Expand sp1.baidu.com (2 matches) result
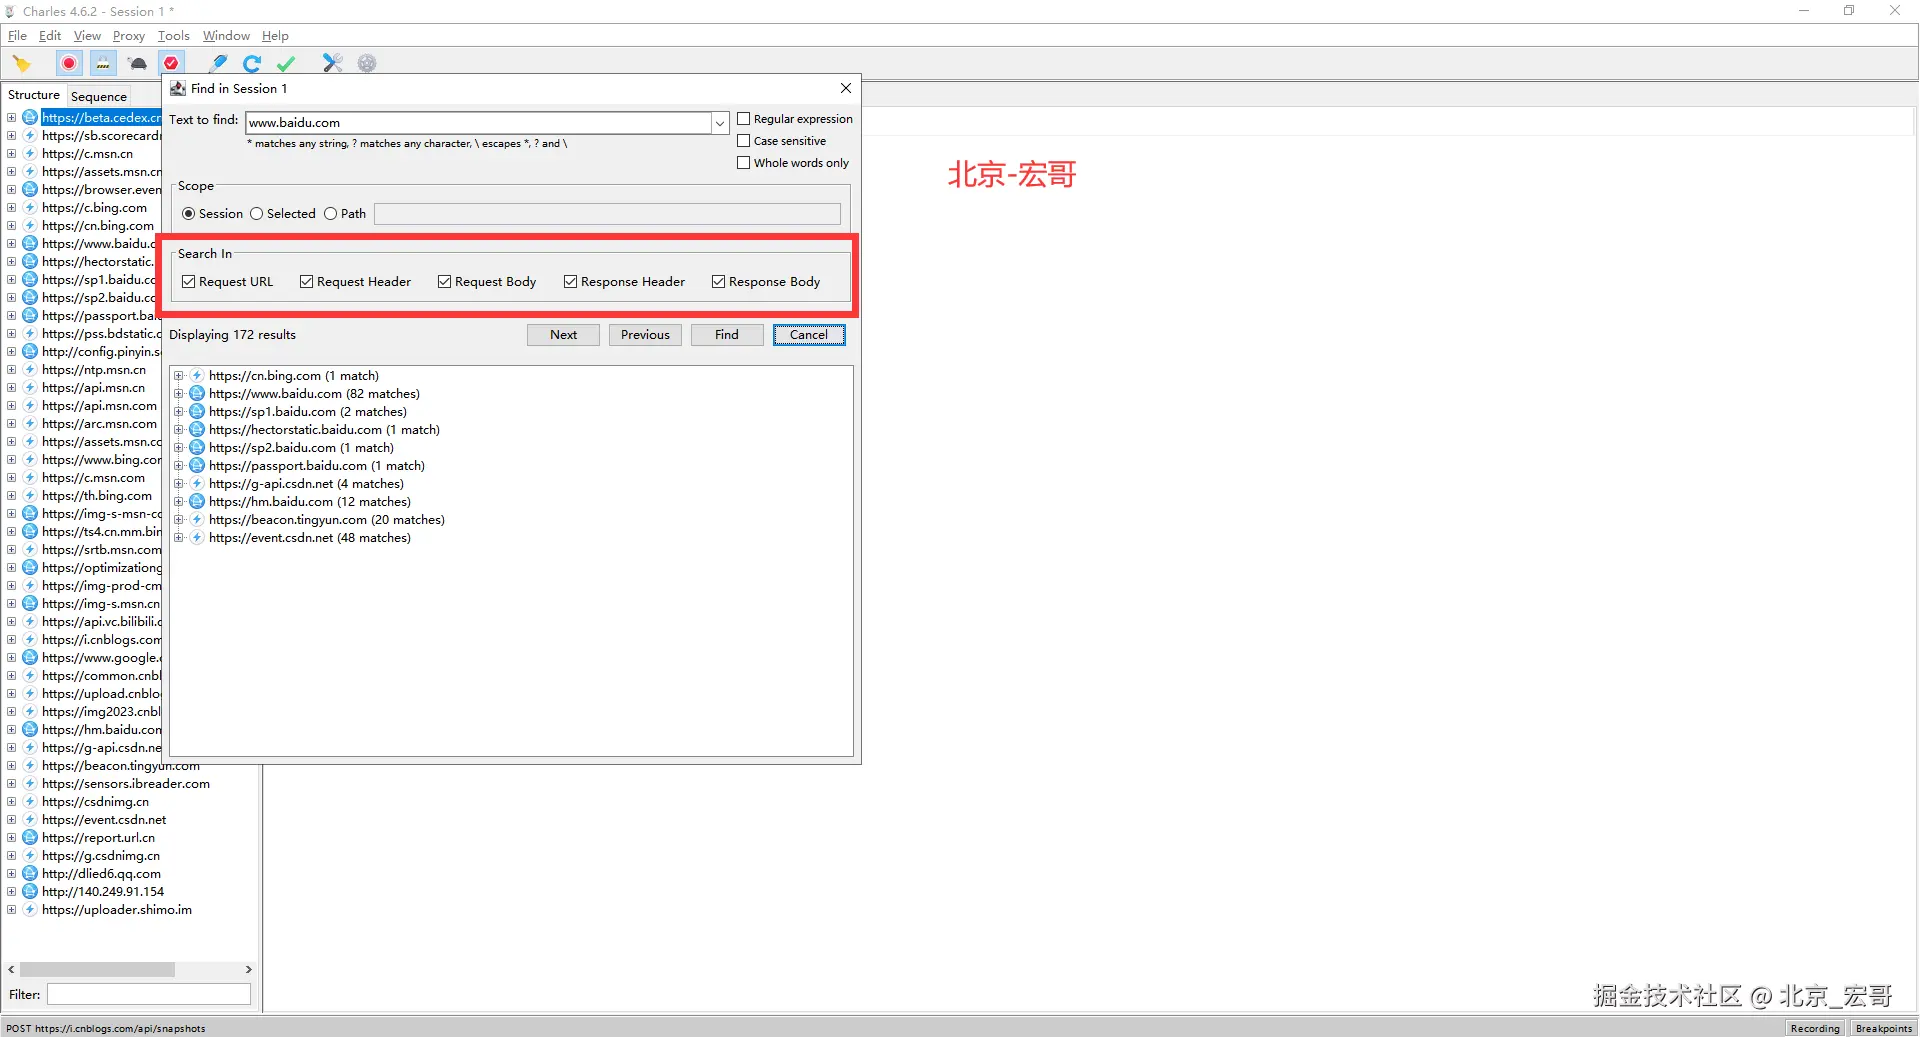This screenshot has width=1920, height=1037. [179, 412]
